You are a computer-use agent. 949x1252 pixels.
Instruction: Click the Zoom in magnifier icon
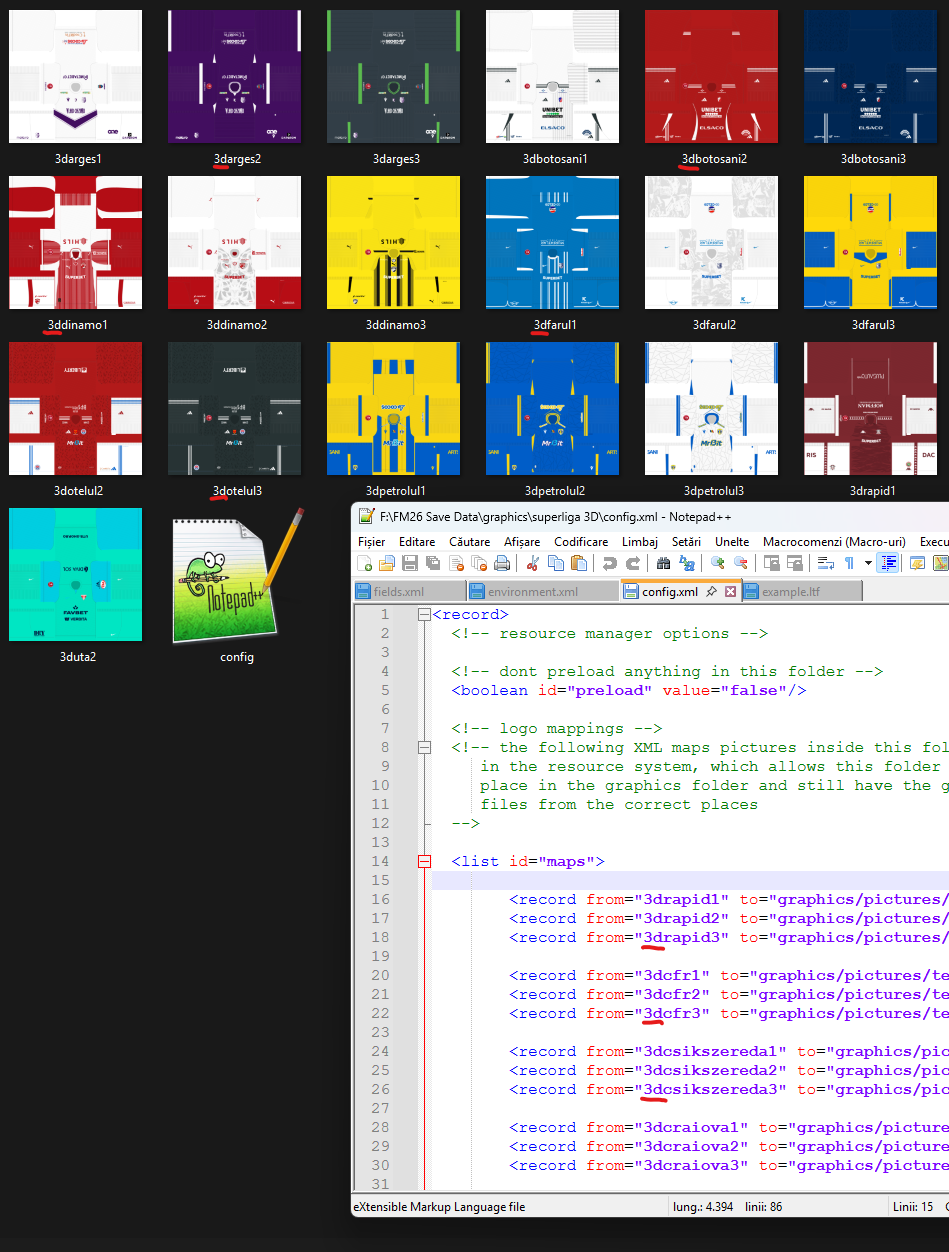717,564
